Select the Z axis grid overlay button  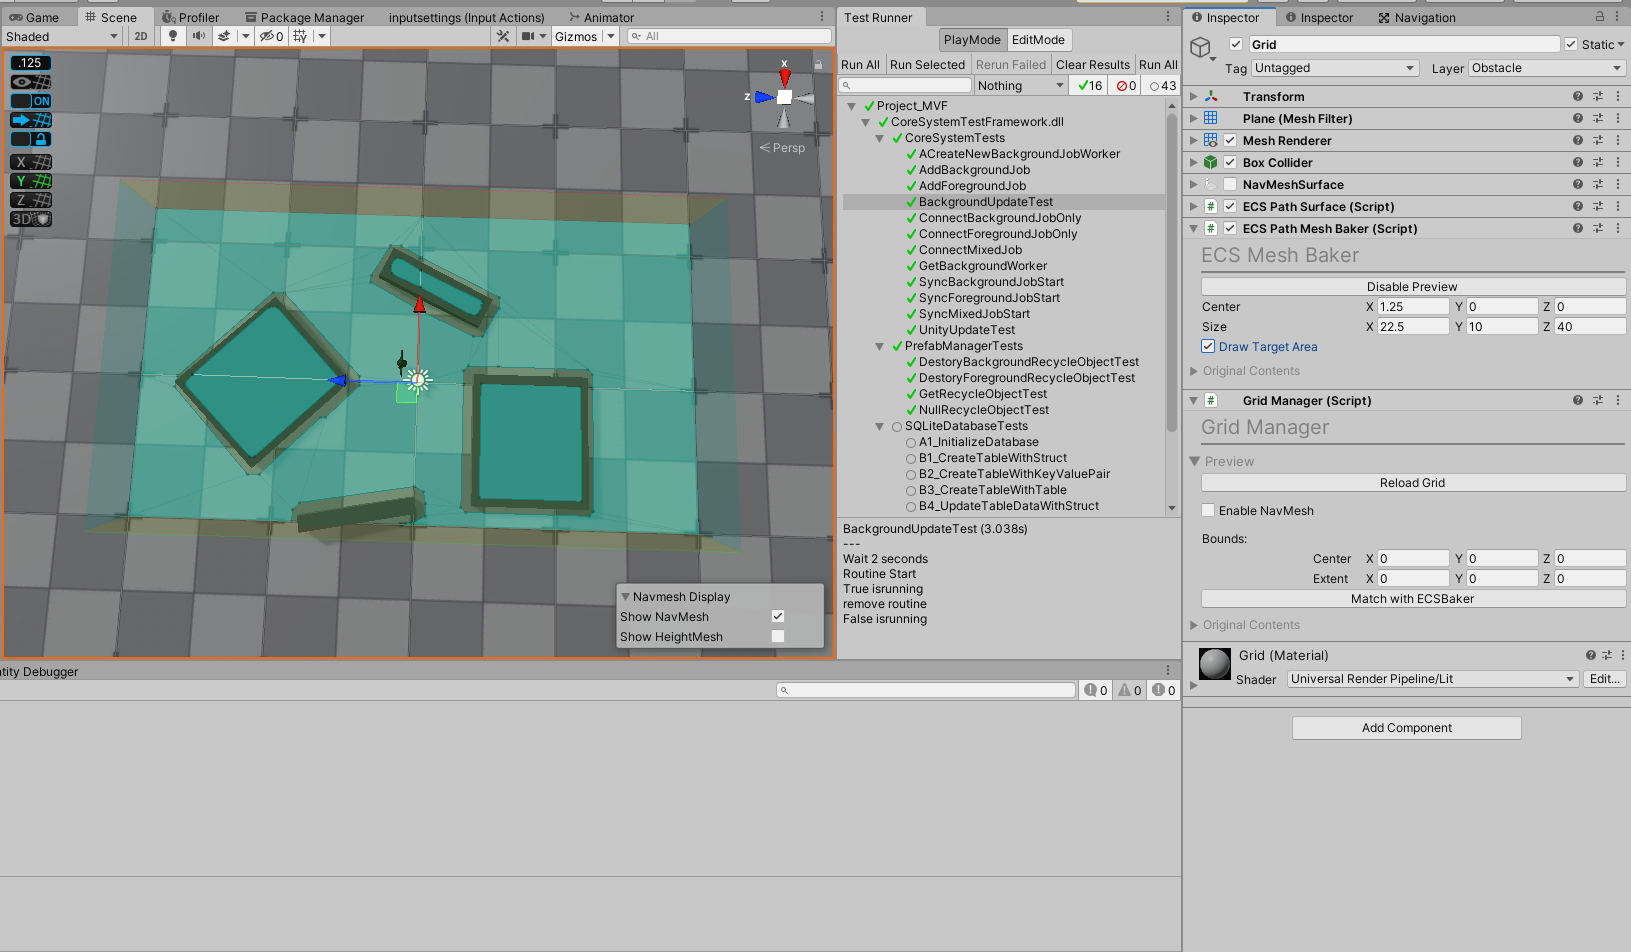click(x=30, y=200)
